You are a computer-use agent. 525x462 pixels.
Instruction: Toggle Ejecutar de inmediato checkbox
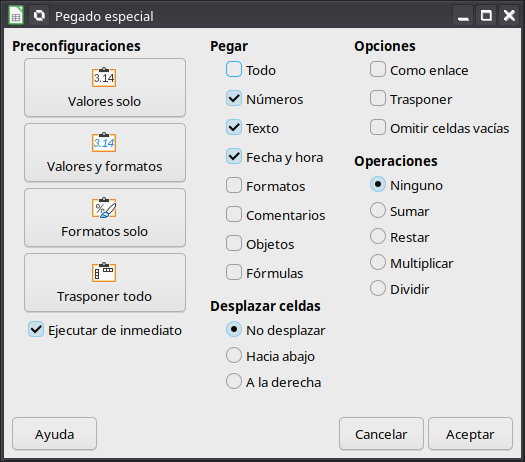(x=36, y=329)
